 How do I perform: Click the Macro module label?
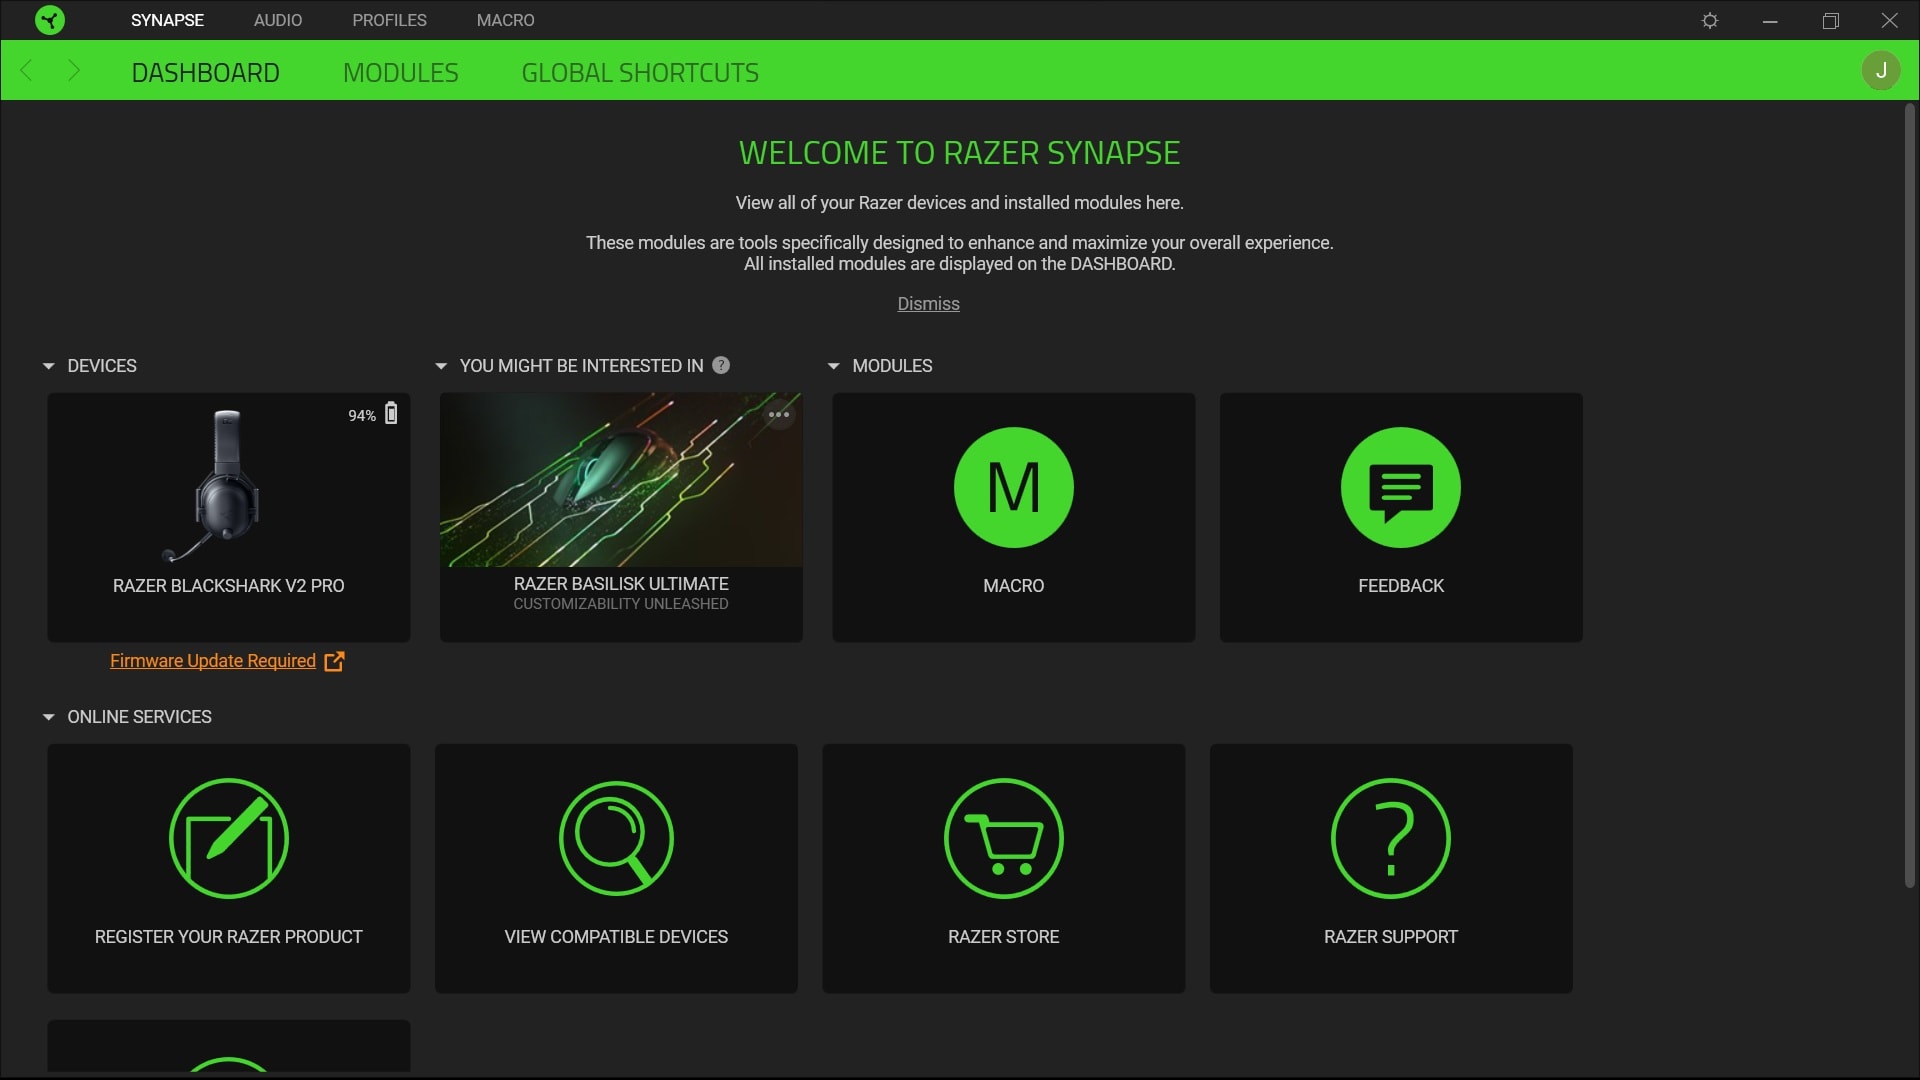(x=1014, y=586)
